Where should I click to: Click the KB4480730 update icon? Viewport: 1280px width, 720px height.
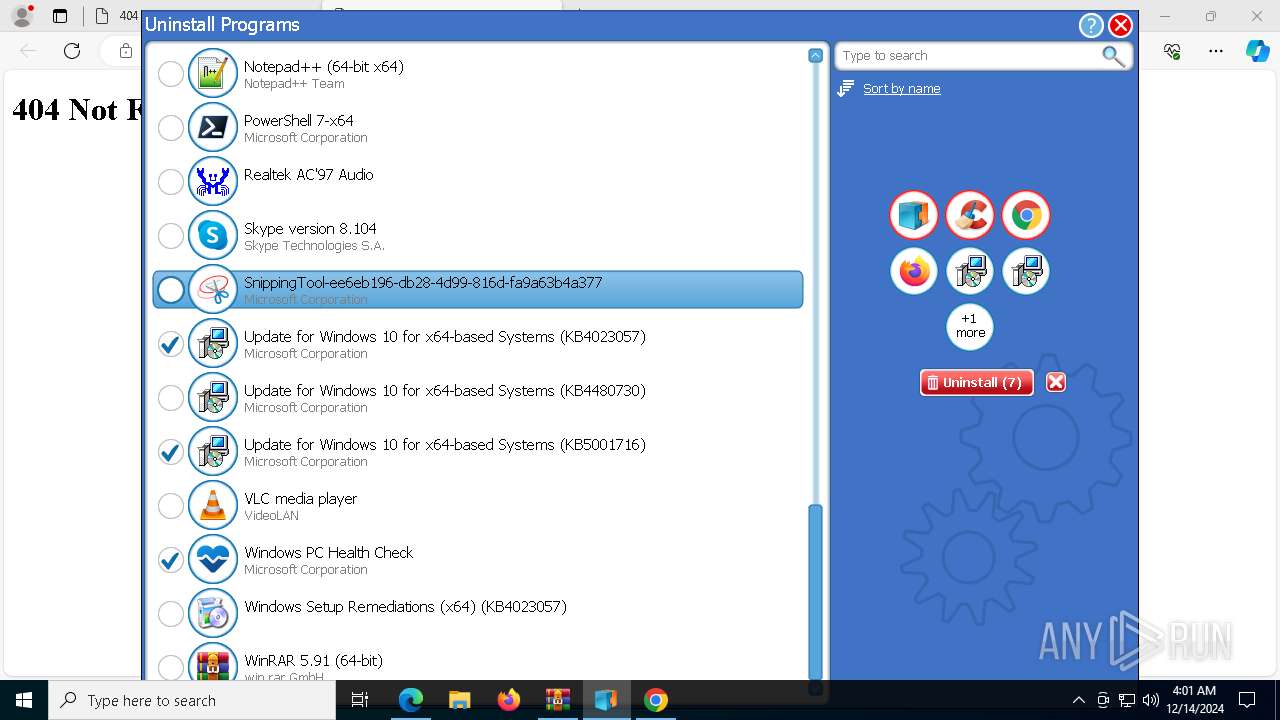click(213, 397)
